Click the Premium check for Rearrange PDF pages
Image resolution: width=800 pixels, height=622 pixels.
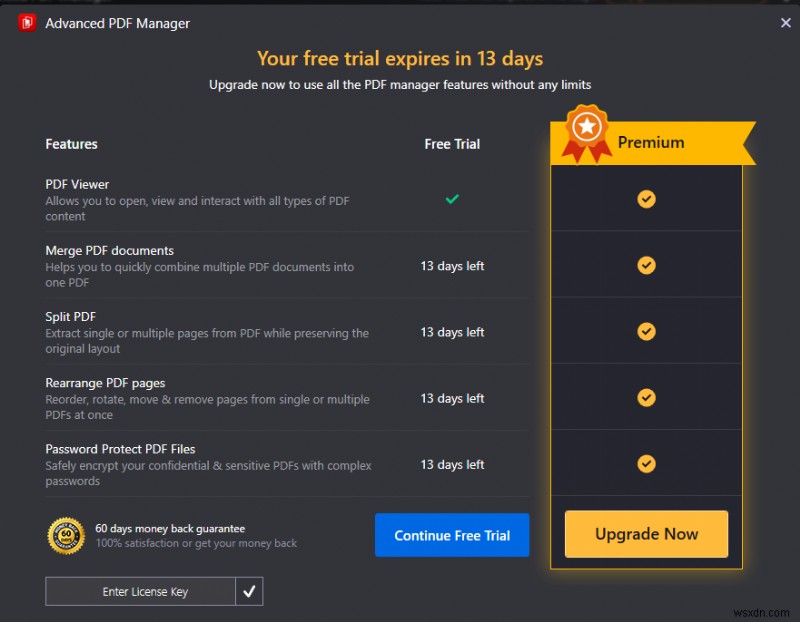(646, 397)
